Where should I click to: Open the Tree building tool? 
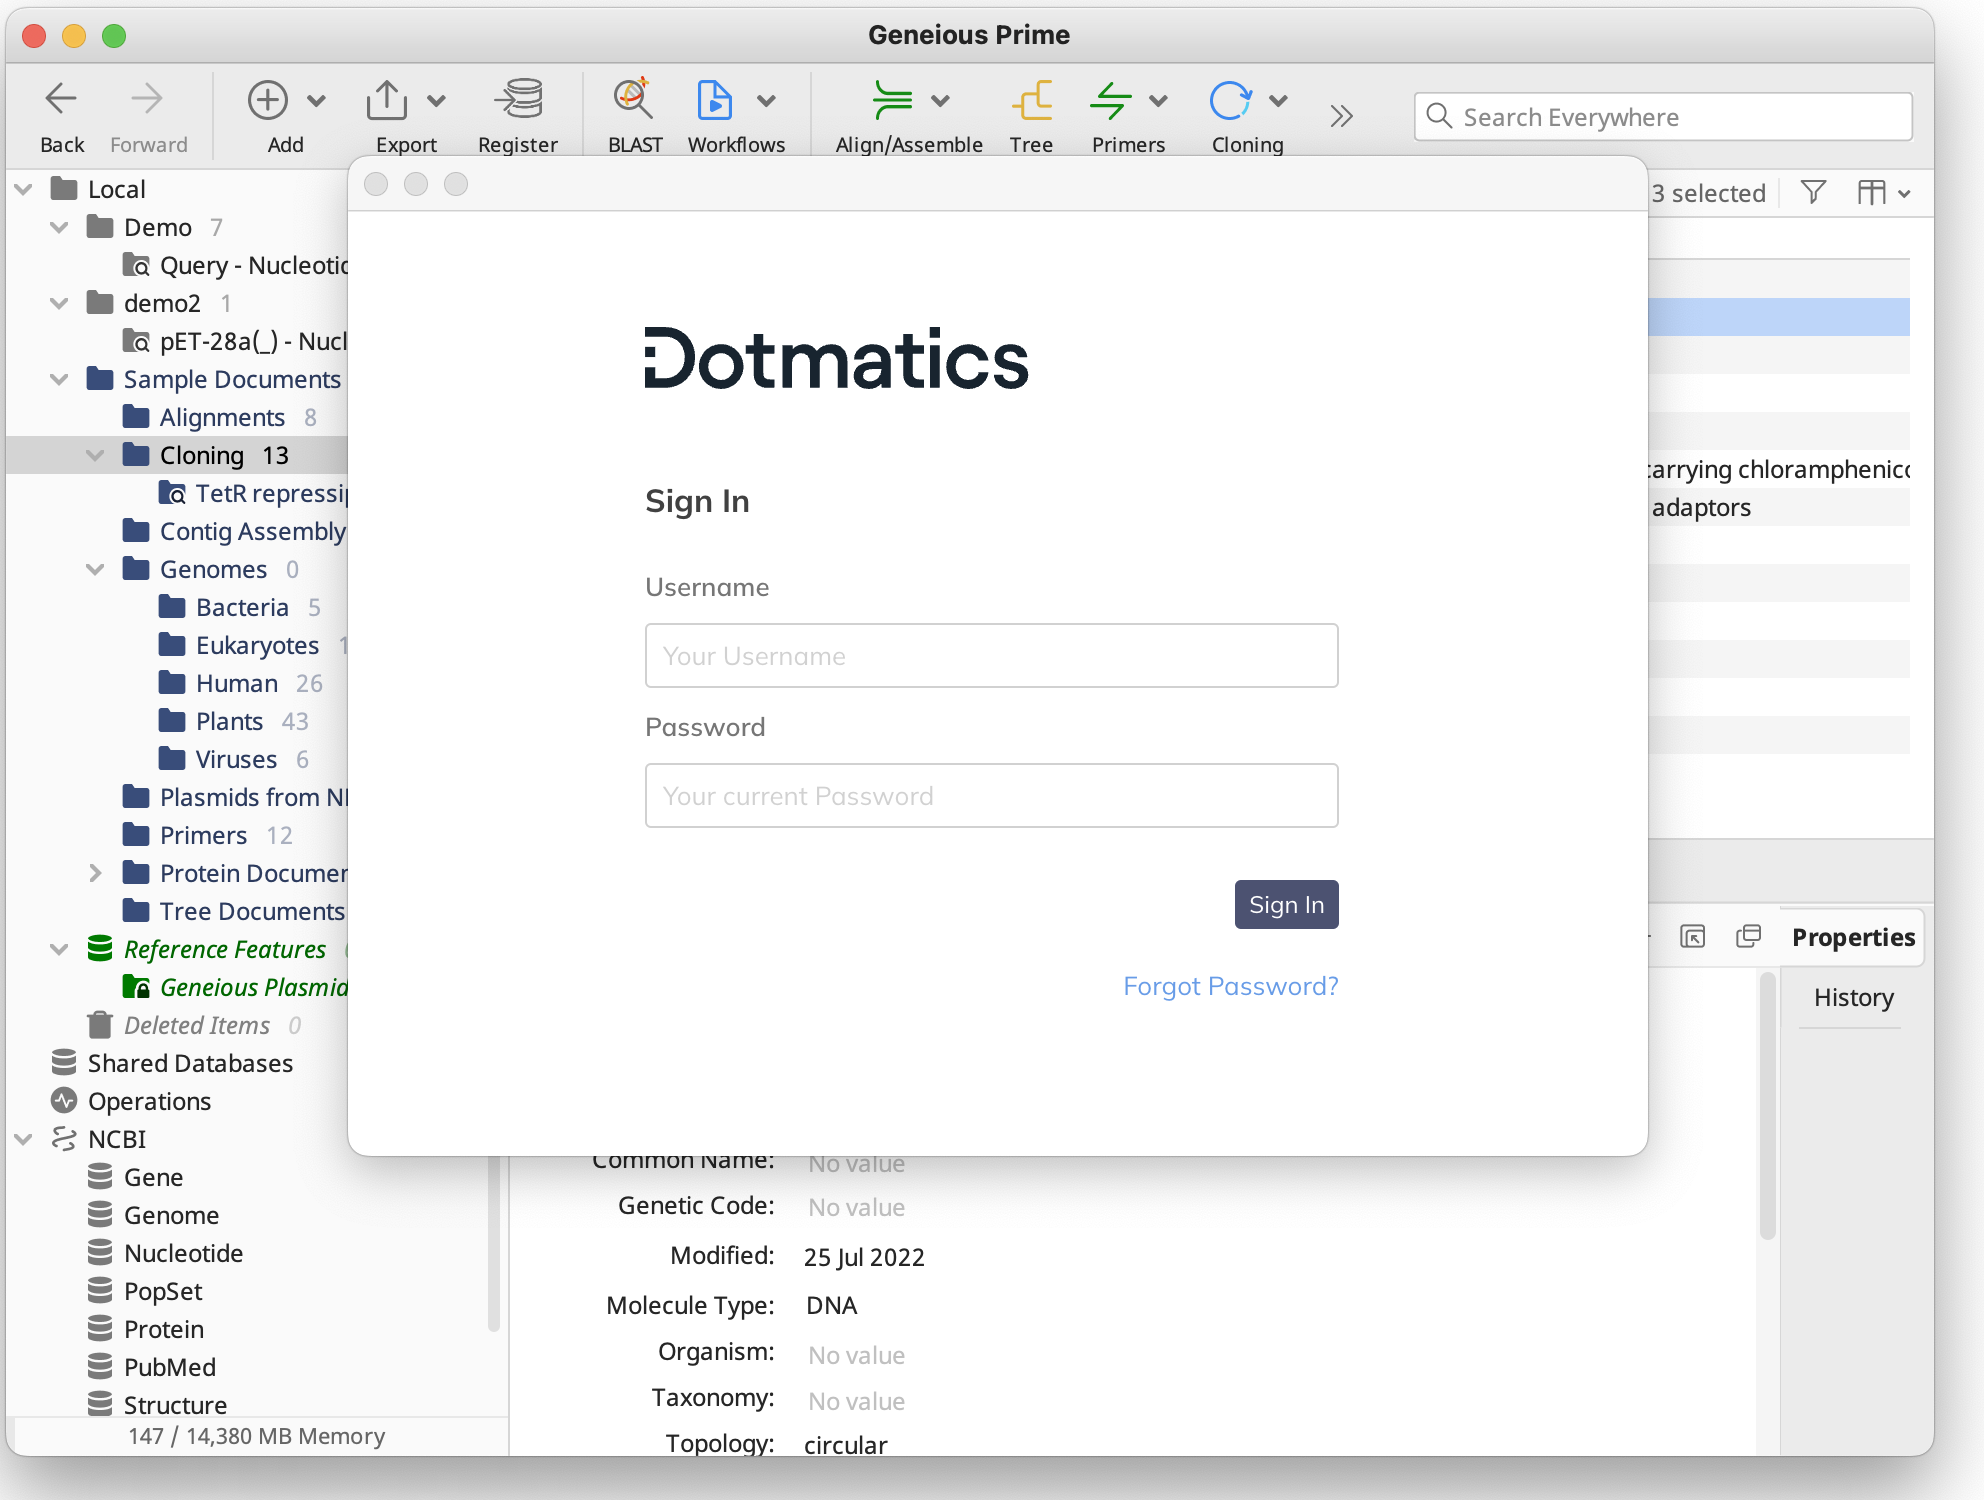1031,100
